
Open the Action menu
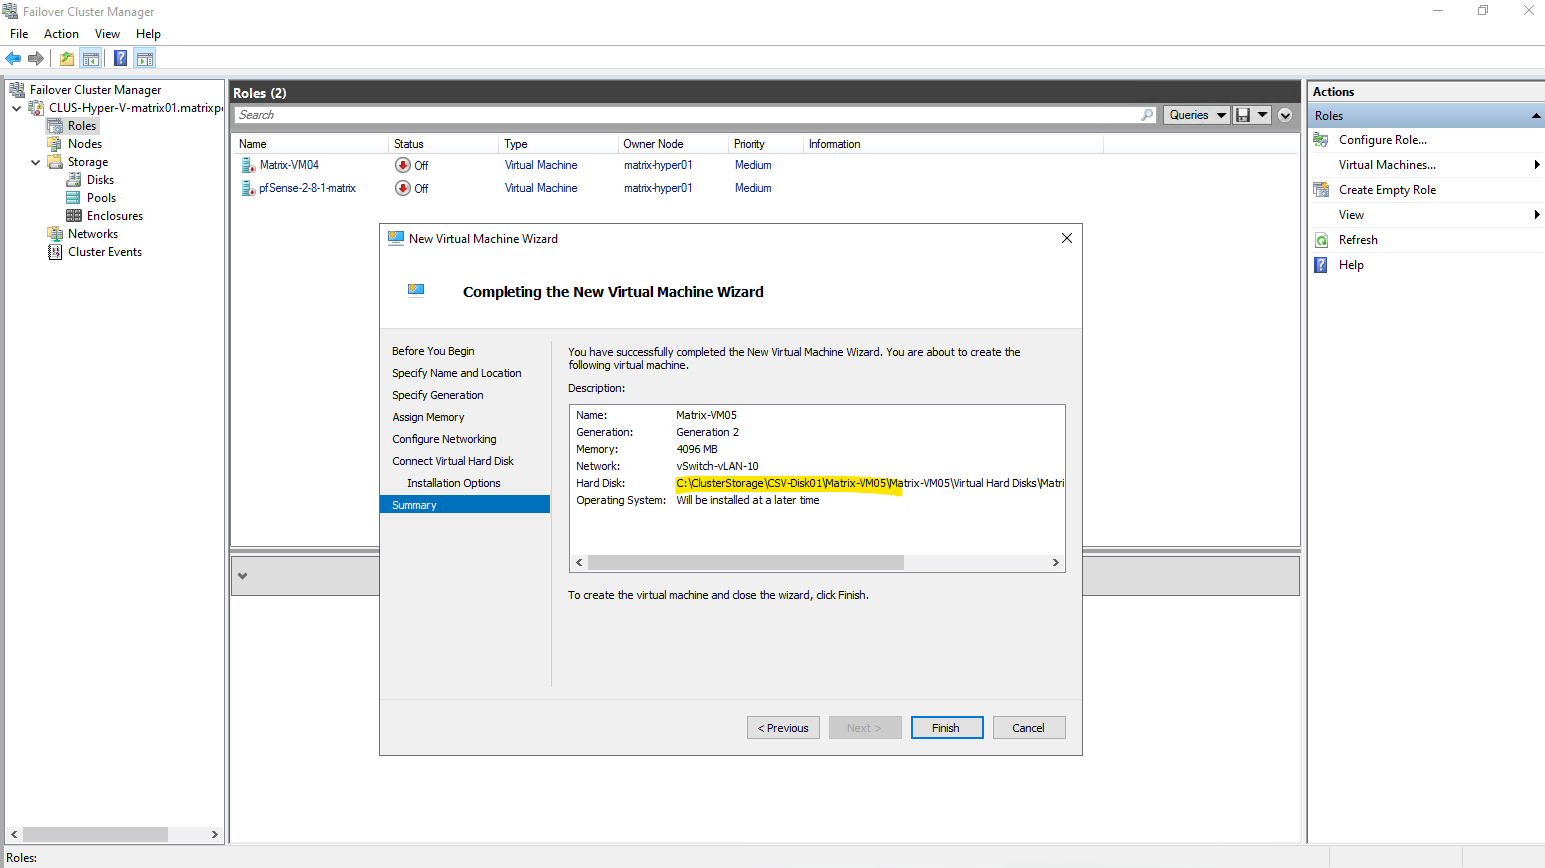(61, 34)
